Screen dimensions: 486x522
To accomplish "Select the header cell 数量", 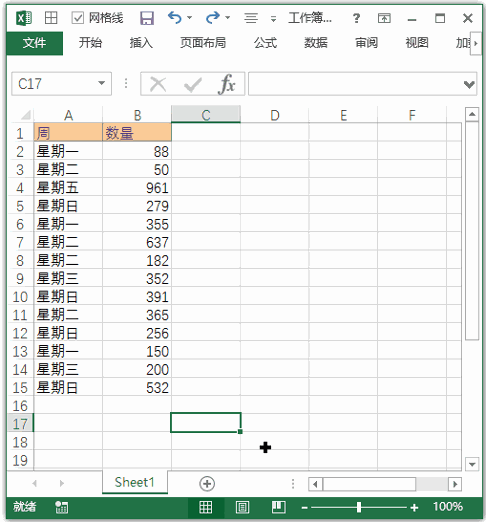I will (x=137, y=133).
